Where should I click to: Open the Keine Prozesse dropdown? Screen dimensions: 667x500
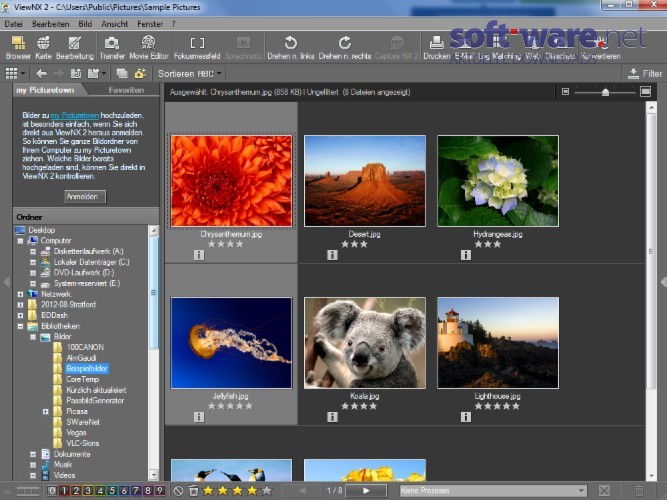coord(493,491)
